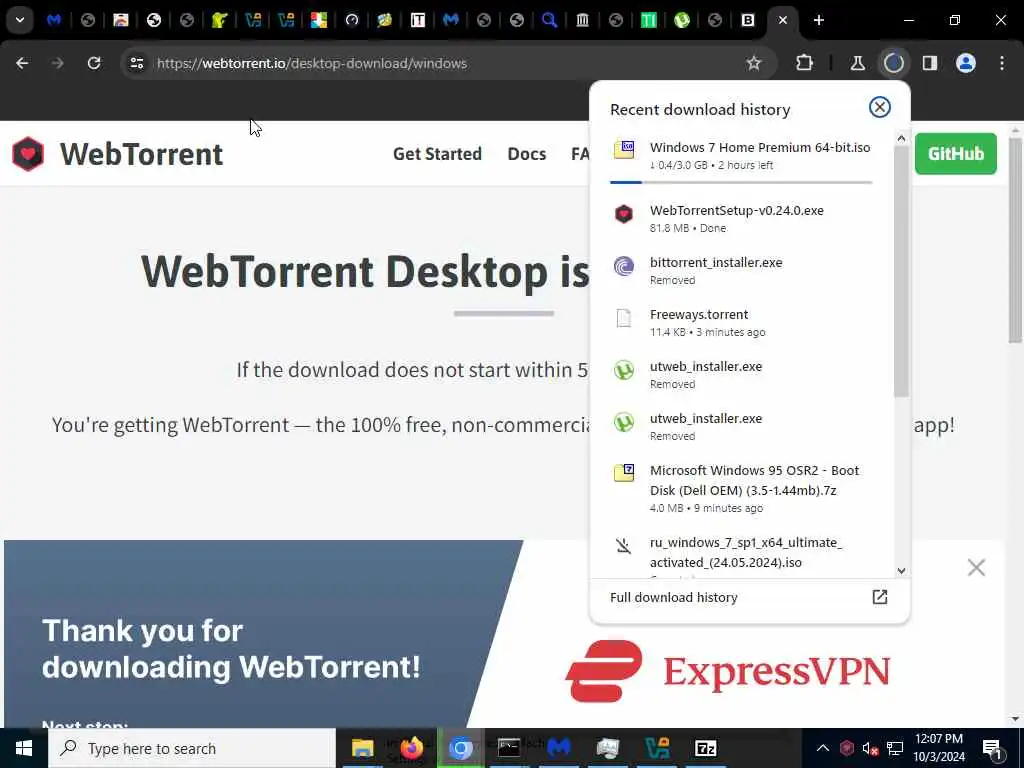Viewport: 1024px width, 768px height.
Task: Open the tab search dropdown arrow
Action: pos(20,20)
